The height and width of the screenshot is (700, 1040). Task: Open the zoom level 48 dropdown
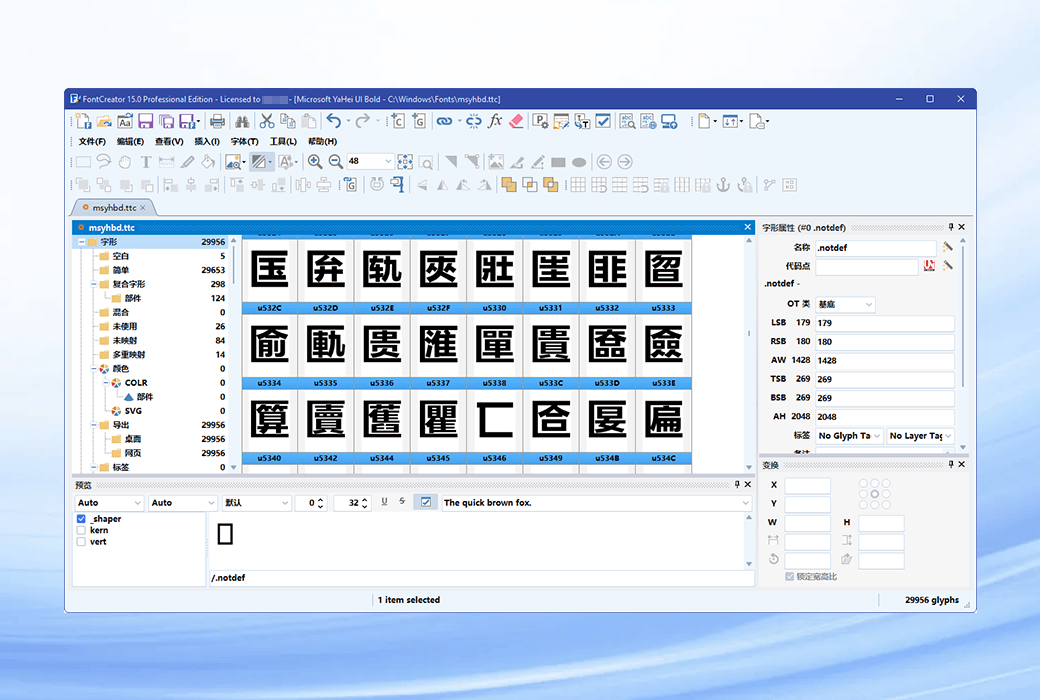(388, 161)
